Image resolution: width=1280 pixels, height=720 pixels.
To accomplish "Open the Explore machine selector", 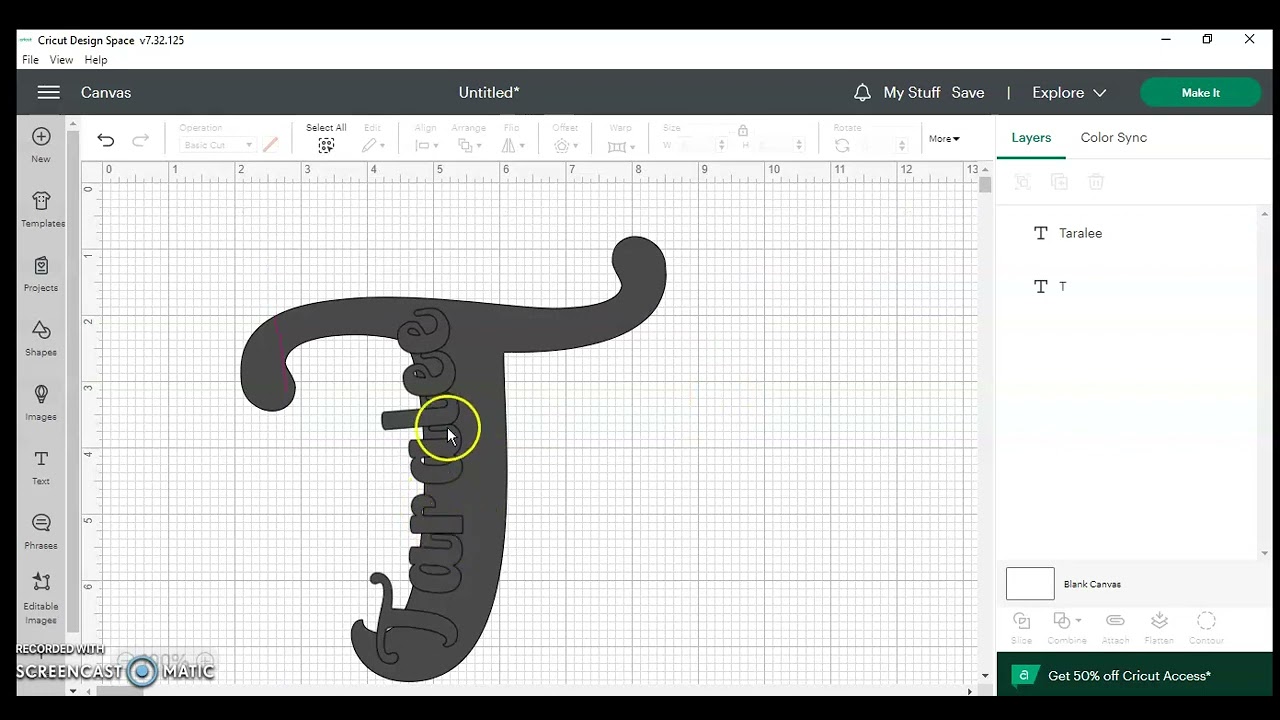I will coord(1069,92).
